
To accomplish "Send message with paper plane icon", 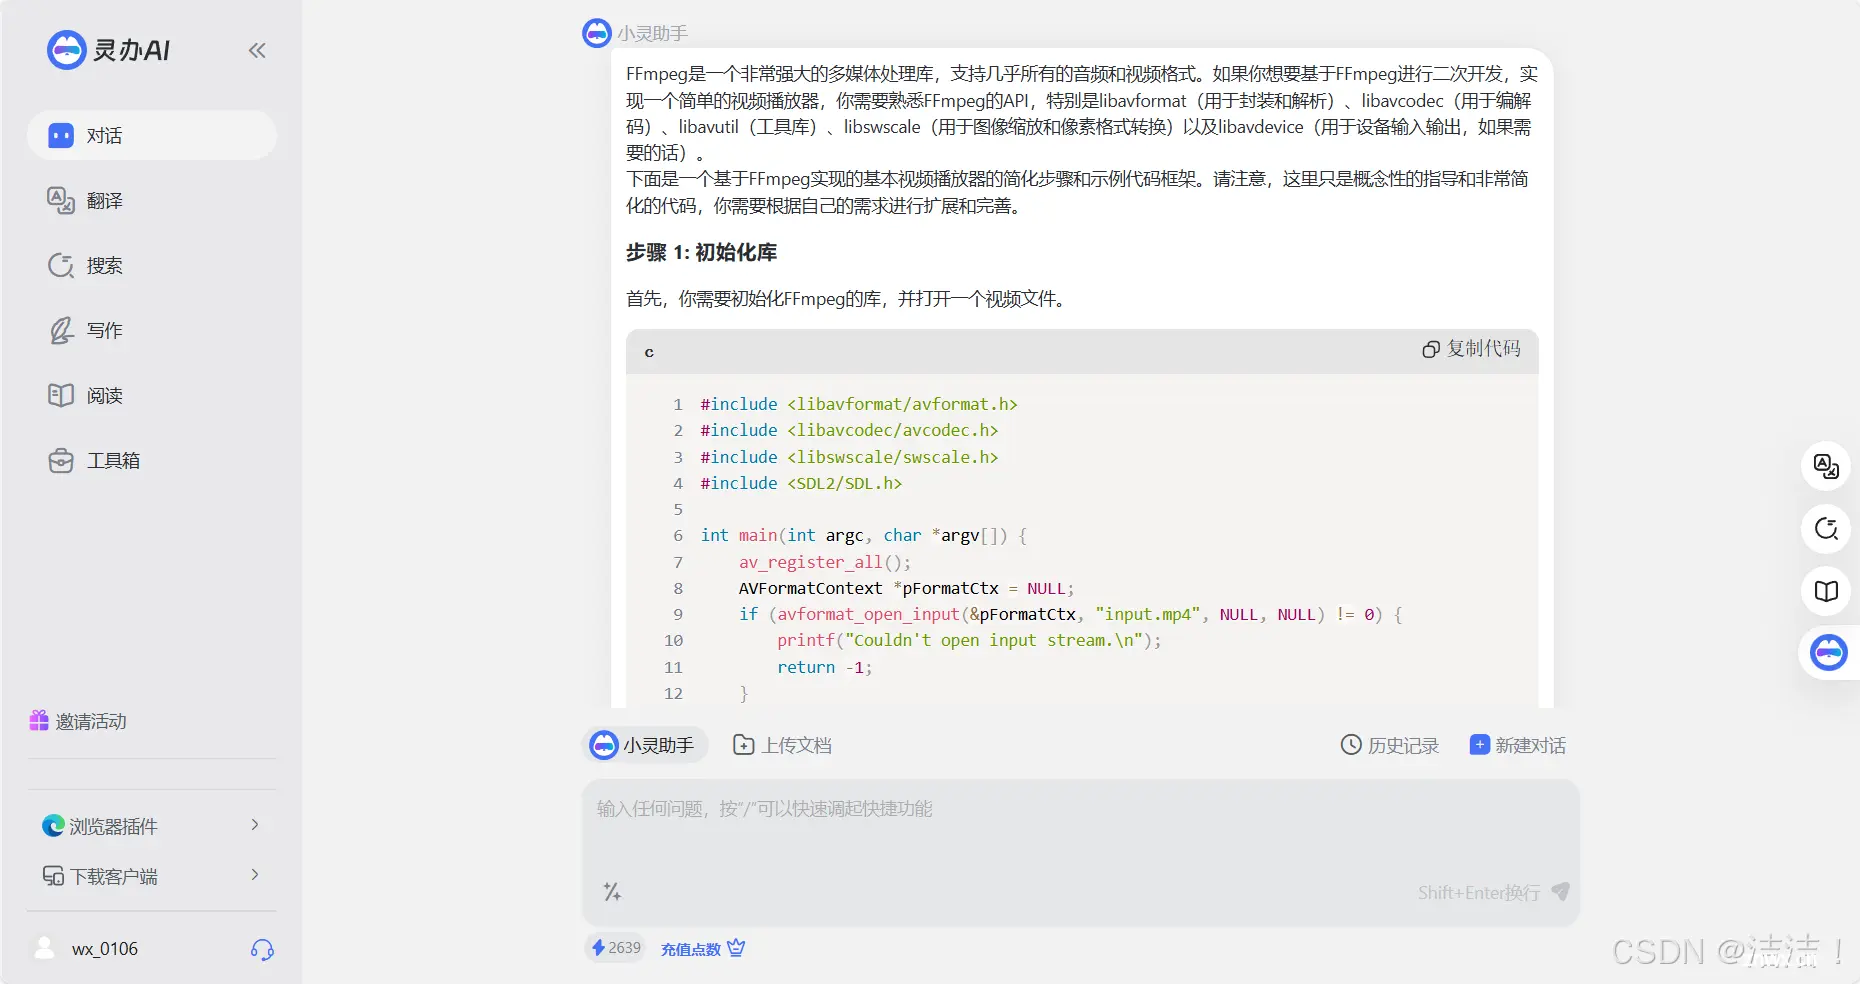I will click(1560, 891).
